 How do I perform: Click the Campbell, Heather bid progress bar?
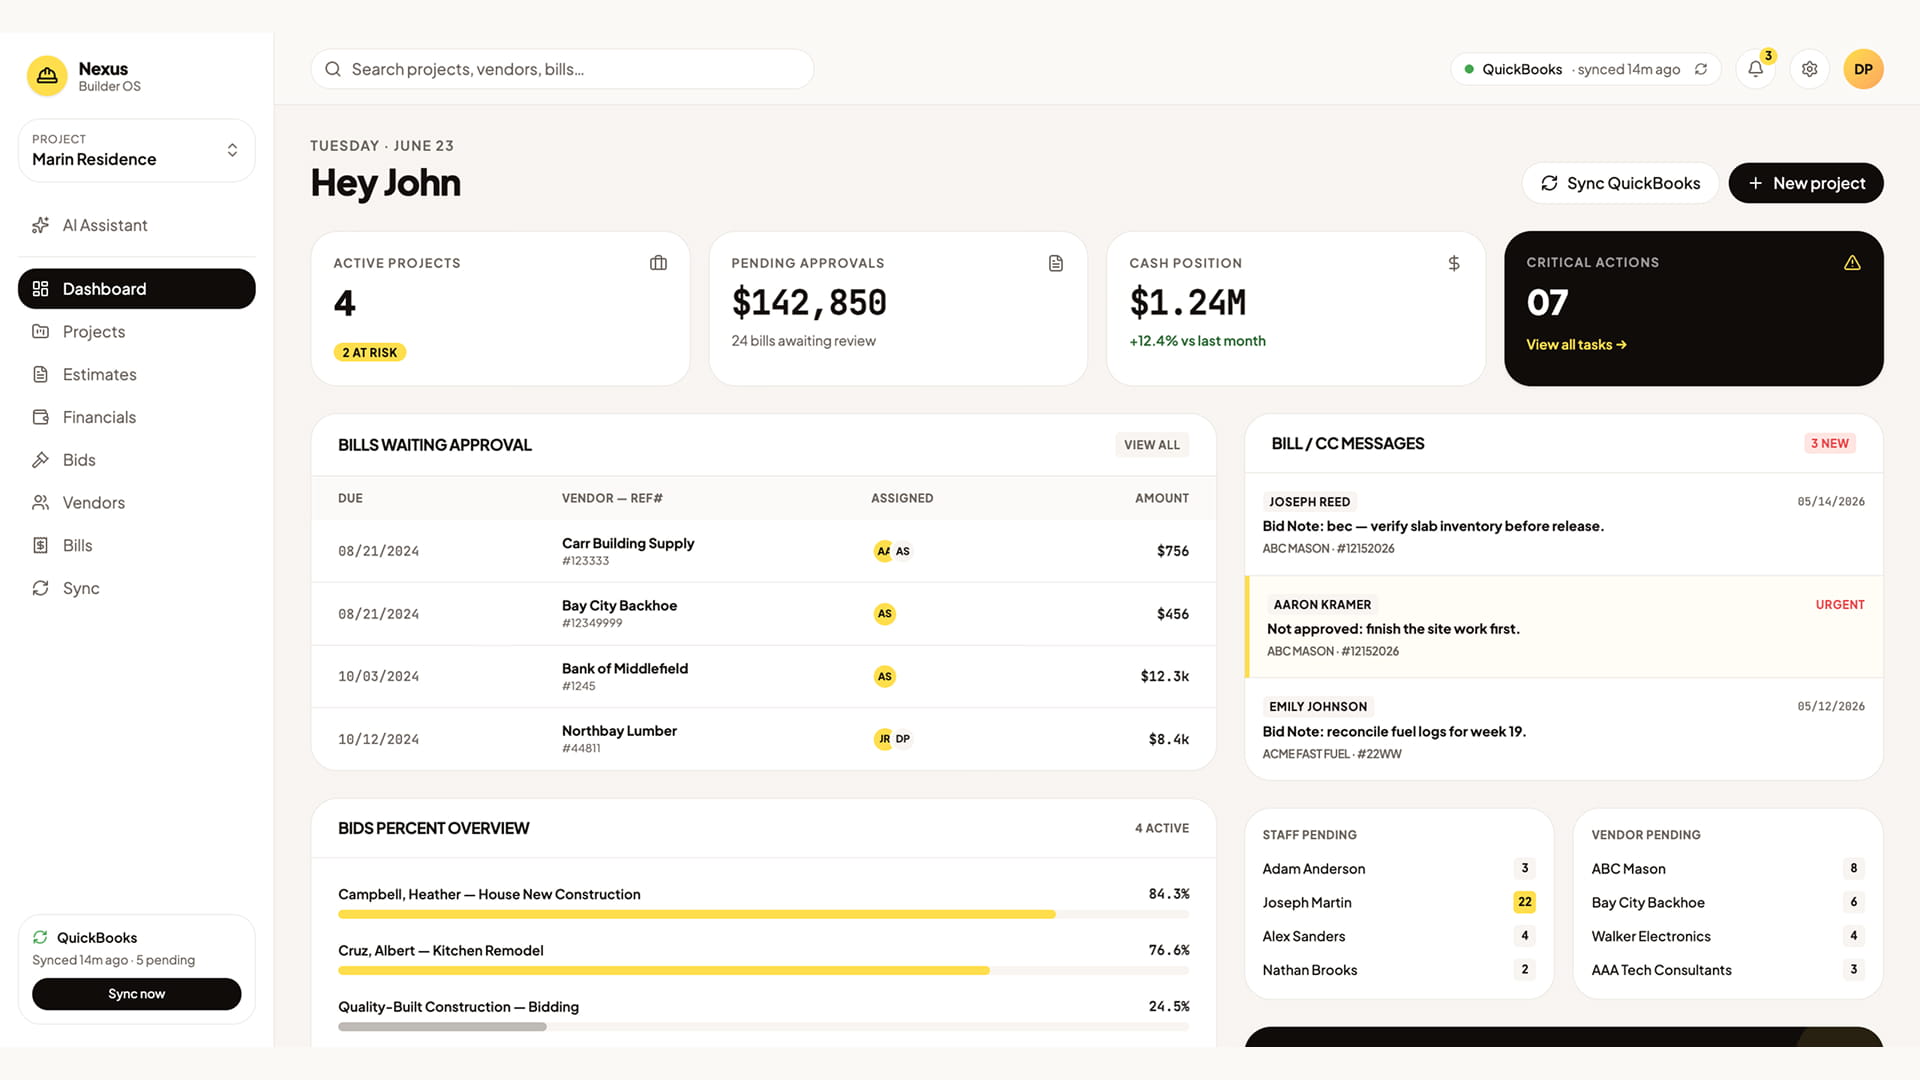tap(764, 914)
